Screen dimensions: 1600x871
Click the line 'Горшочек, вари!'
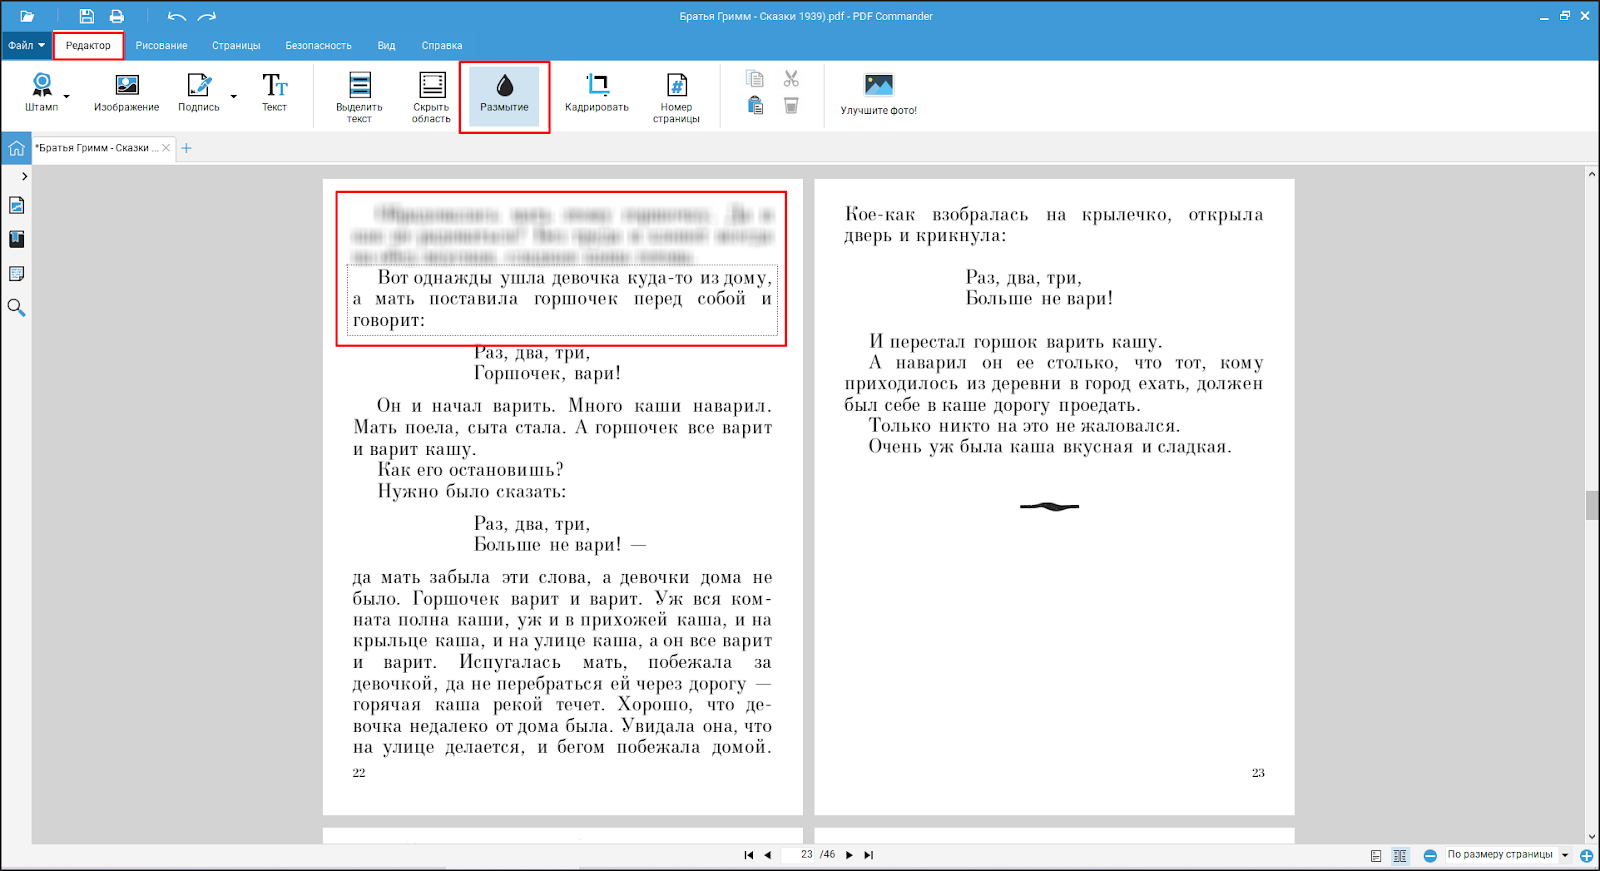pos(547,373)
